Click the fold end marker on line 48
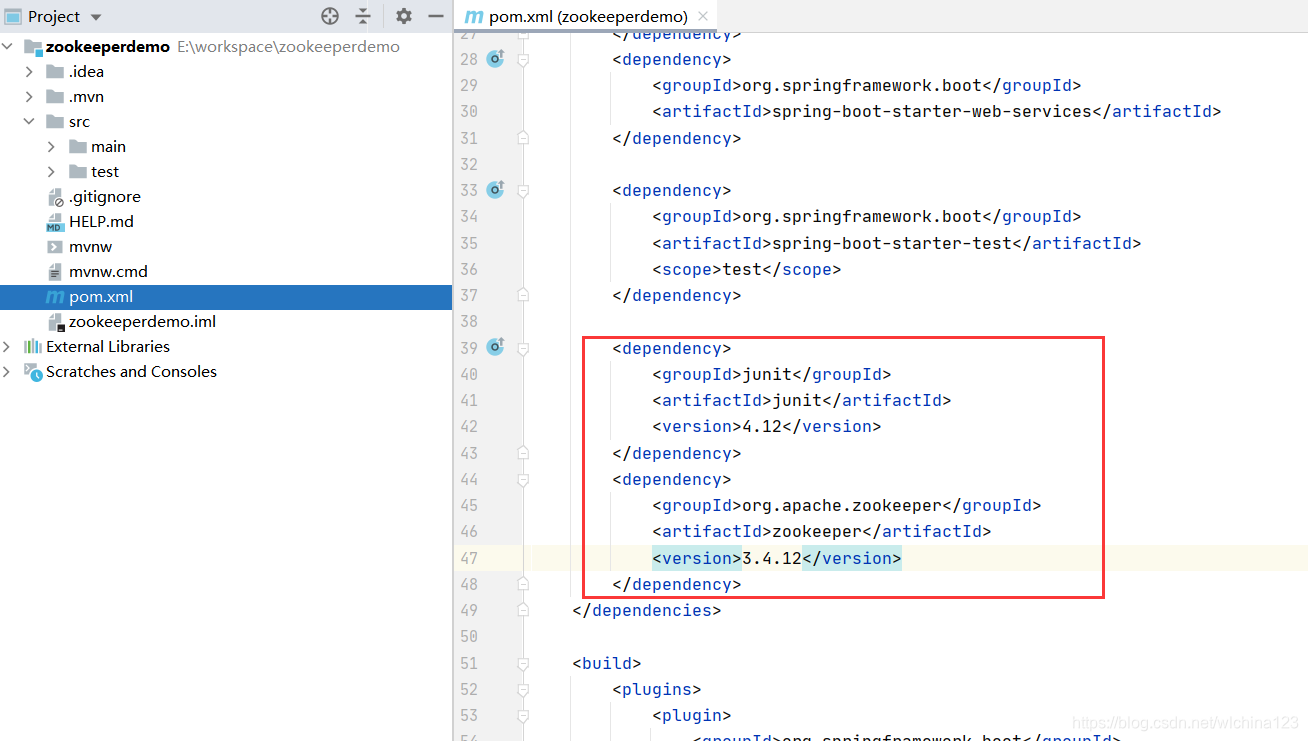Viewport: 1308px width, 741px height. [523, 584]
